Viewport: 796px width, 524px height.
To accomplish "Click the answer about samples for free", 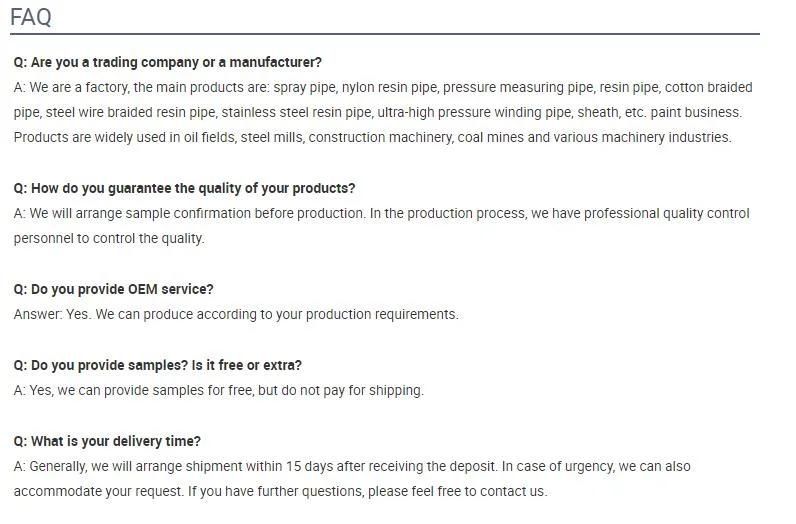I will coord(219,390).
